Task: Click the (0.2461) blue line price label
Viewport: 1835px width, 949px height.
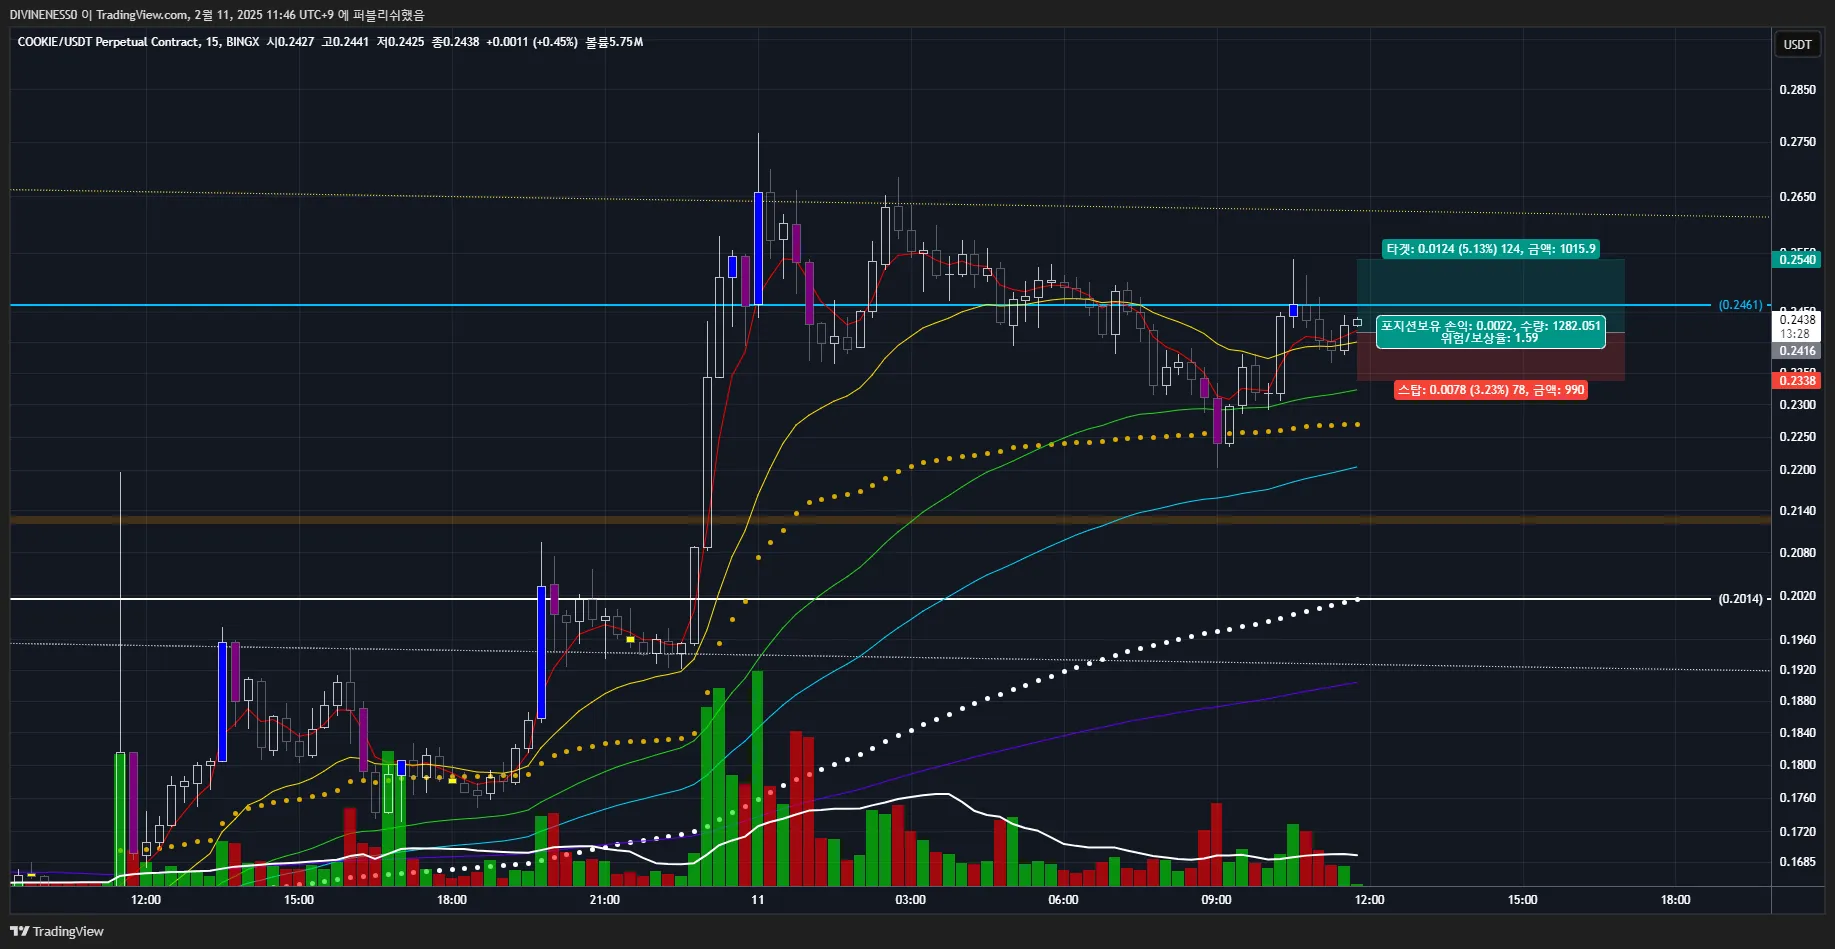Action: tap(1740, 305)
